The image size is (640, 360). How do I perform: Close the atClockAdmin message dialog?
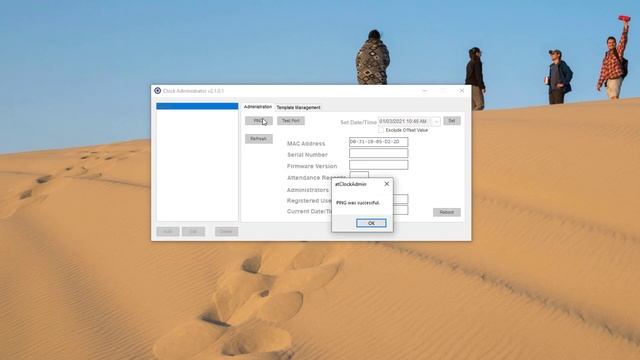point(387,184)
